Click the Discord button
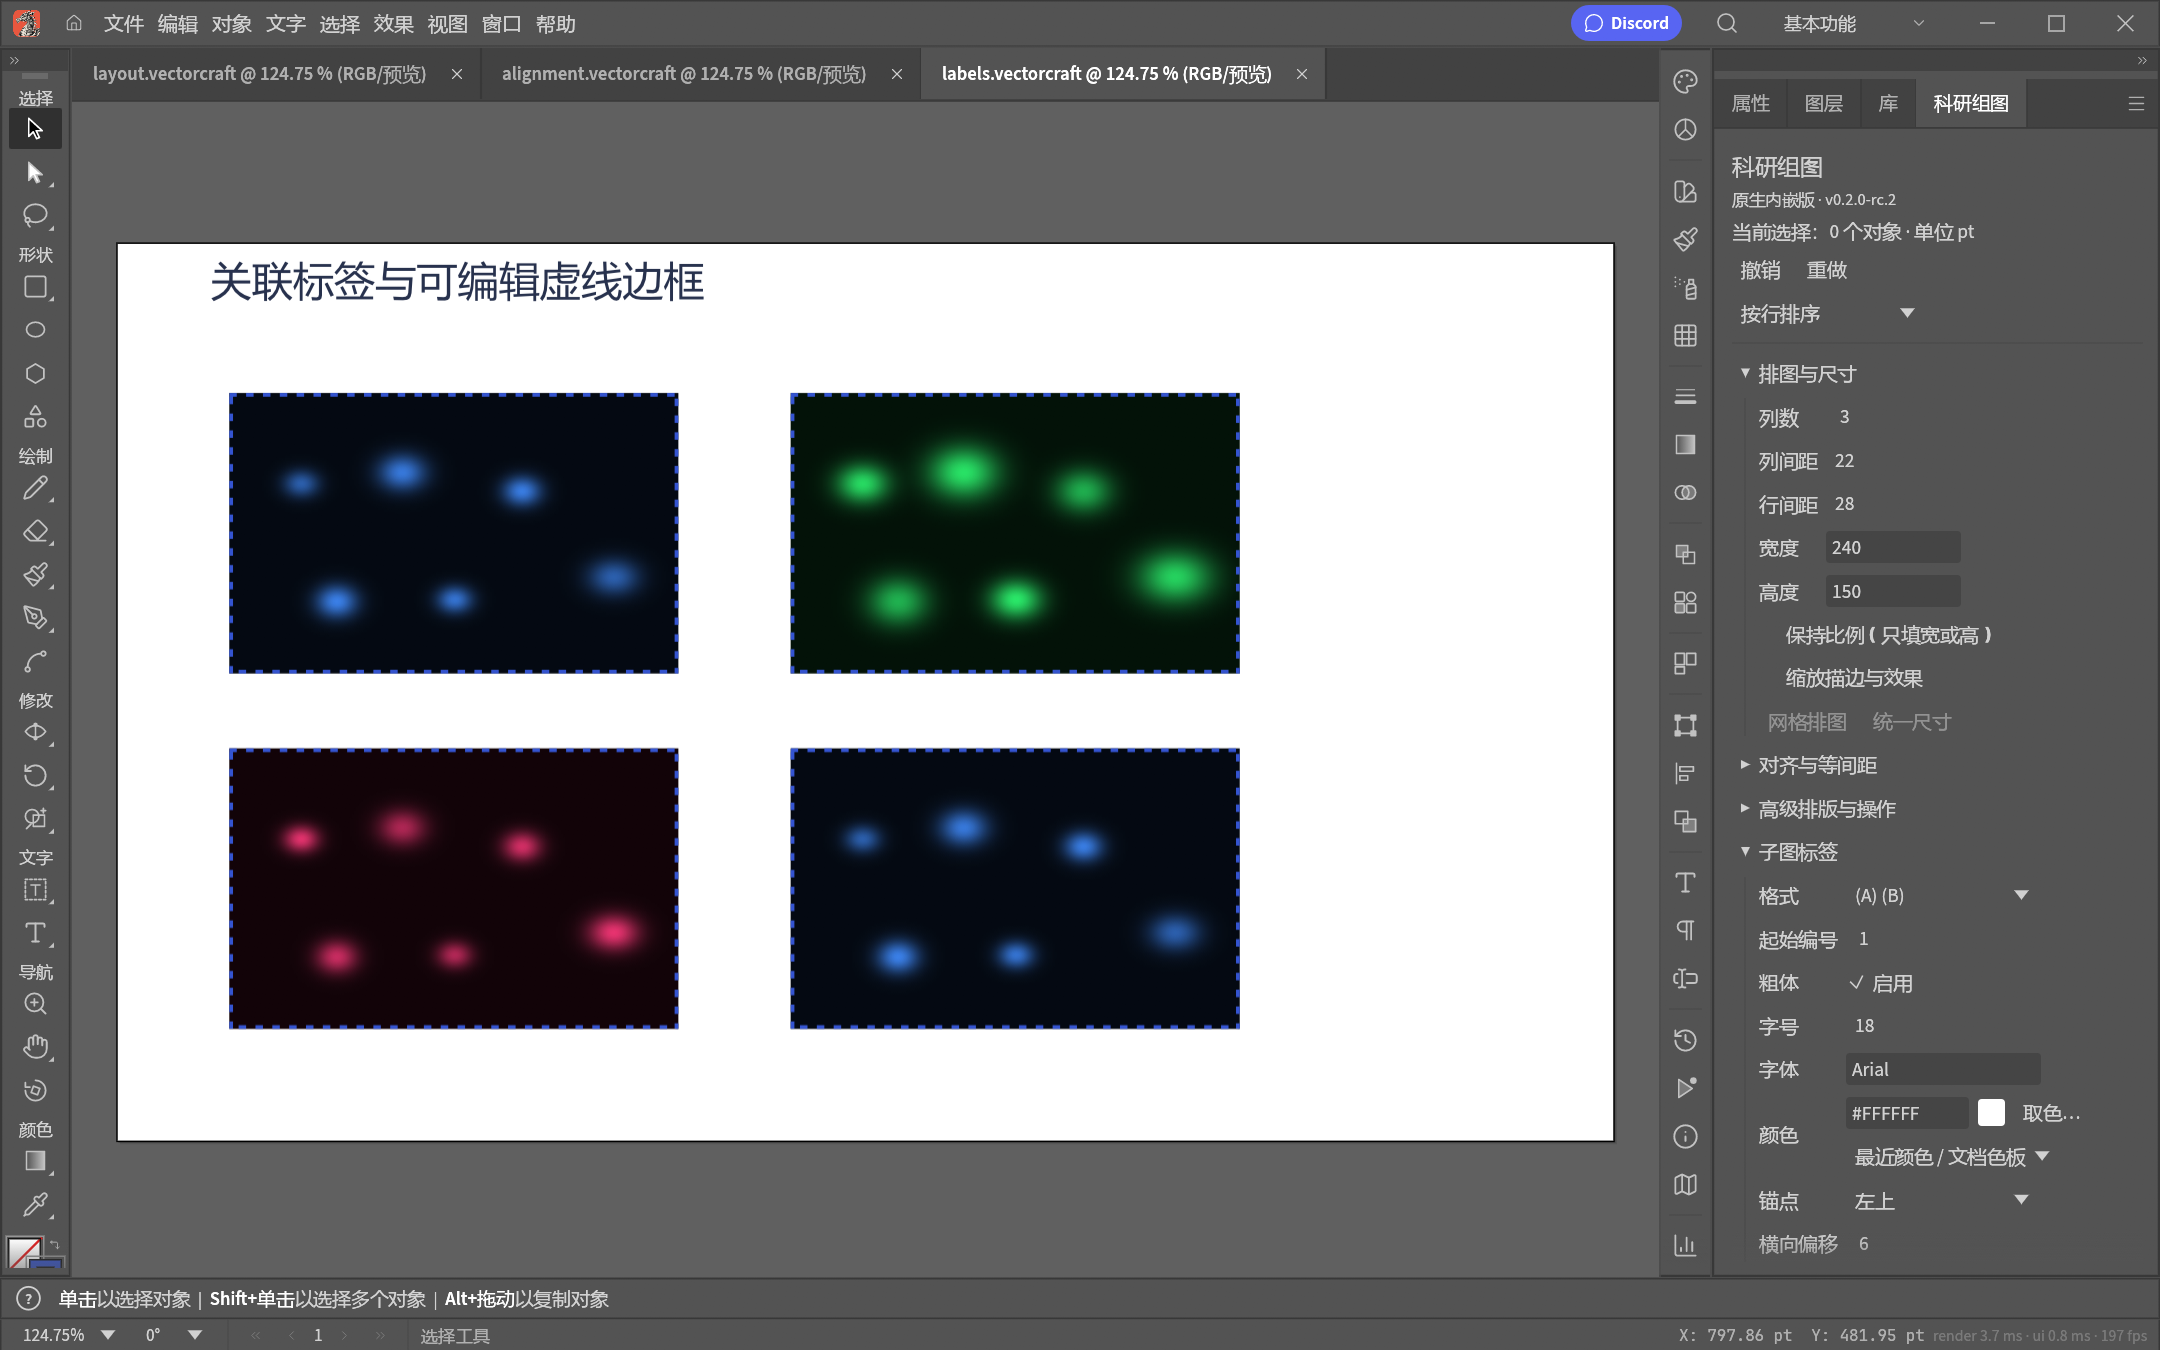The width and height of the screenshot is (2160, 1350). [x=1626, y=23]
